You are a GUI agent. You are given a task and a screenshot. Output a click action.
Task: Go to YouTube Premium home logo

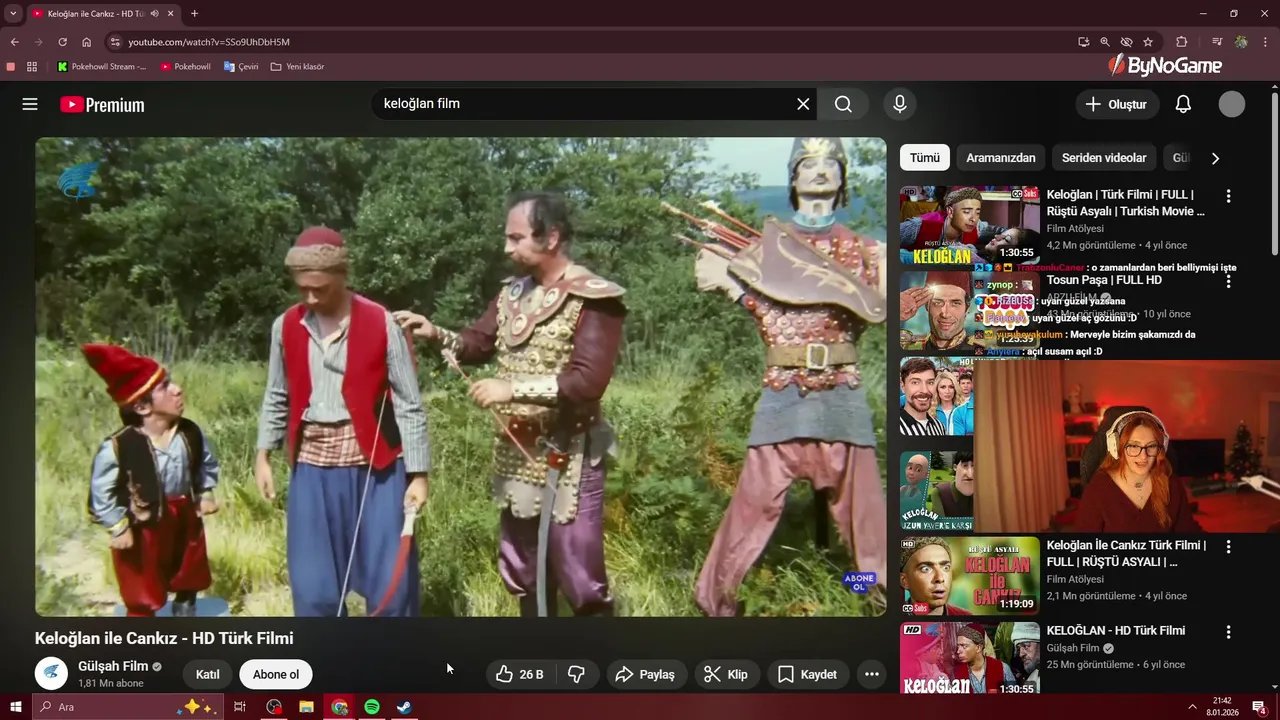[x=102, y=105]
